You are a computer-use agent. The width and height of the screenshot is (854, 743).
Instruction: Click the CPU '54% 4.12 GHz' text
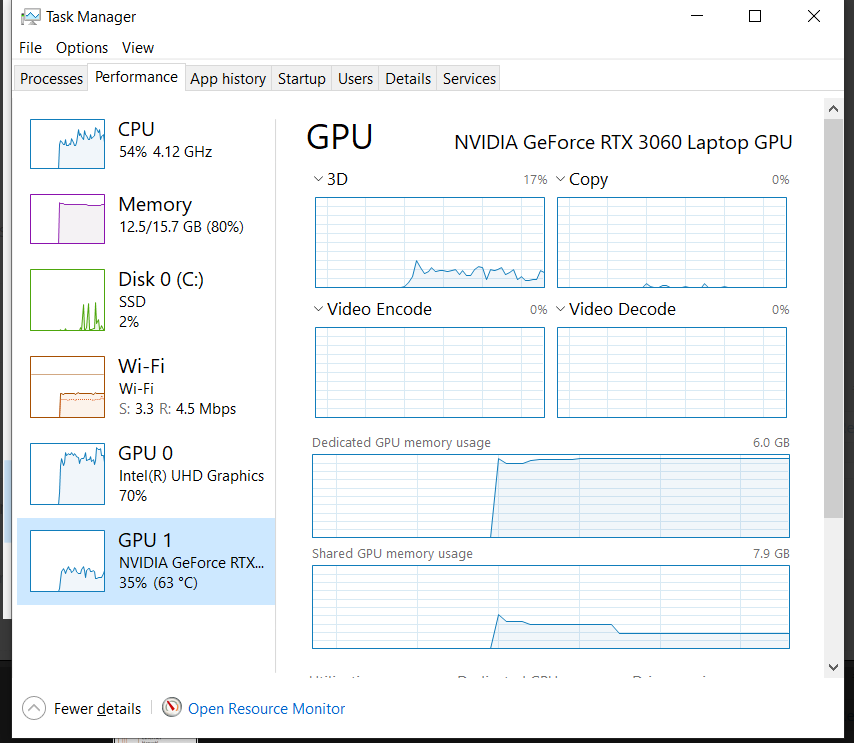166,152
